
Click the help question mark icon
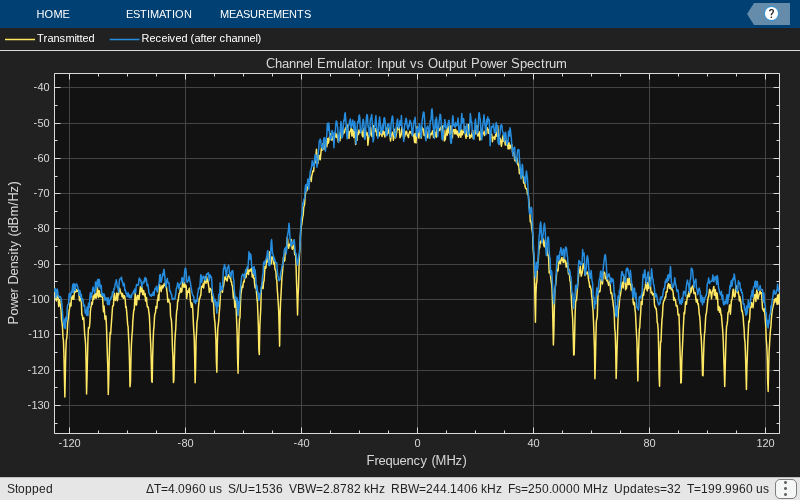tap(771, 14)
